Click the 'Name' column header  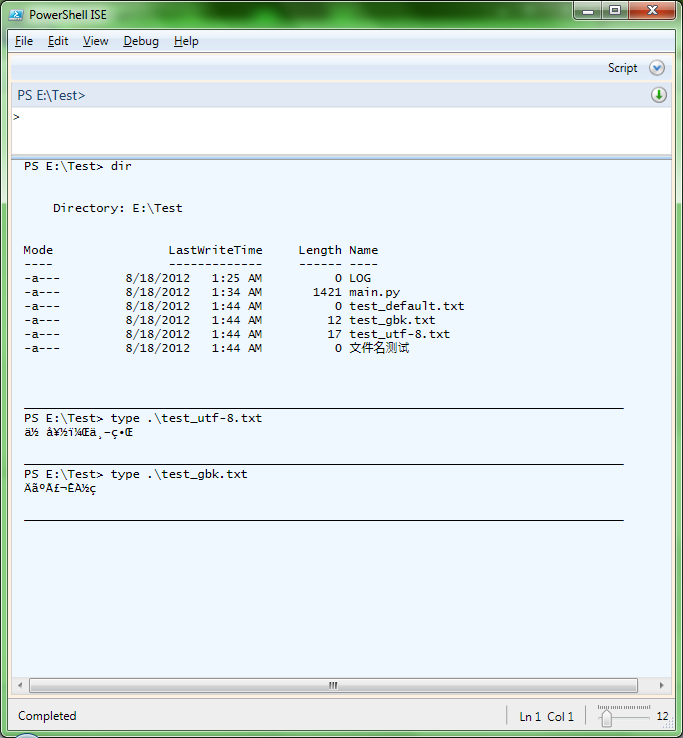pos(363,250)
